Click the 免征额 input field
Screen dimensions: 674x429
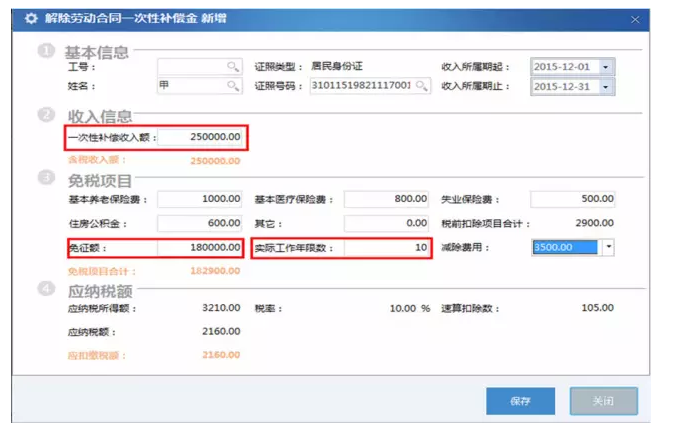tap(200, 247)
